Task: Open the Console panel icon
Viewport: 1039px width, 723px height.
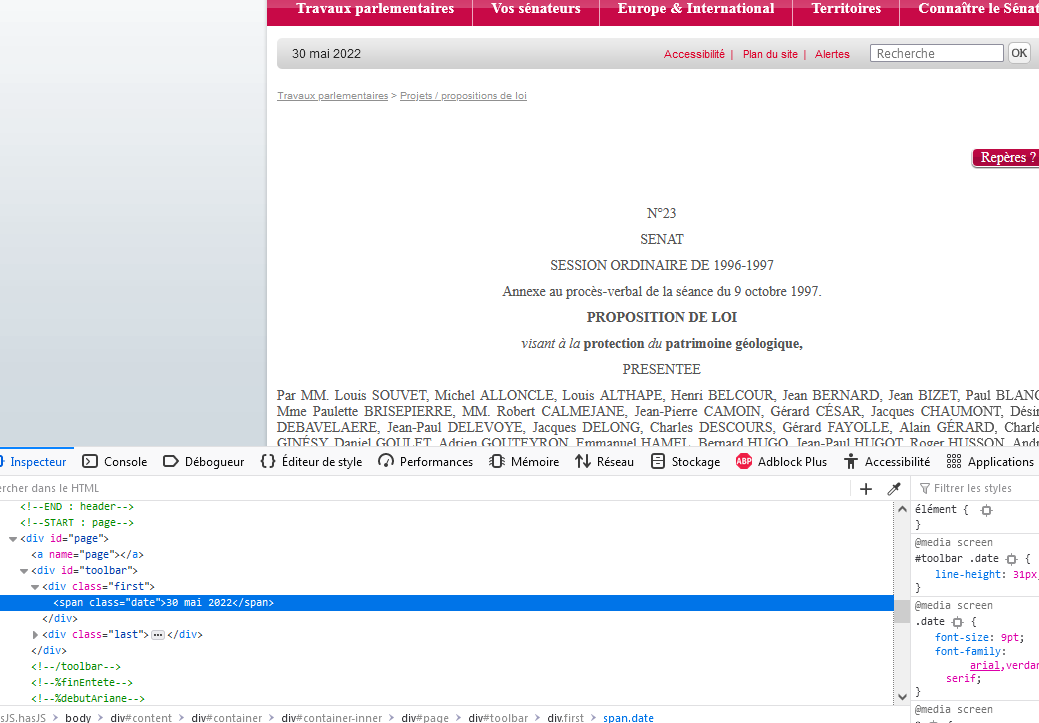Action: pos(90,462)
